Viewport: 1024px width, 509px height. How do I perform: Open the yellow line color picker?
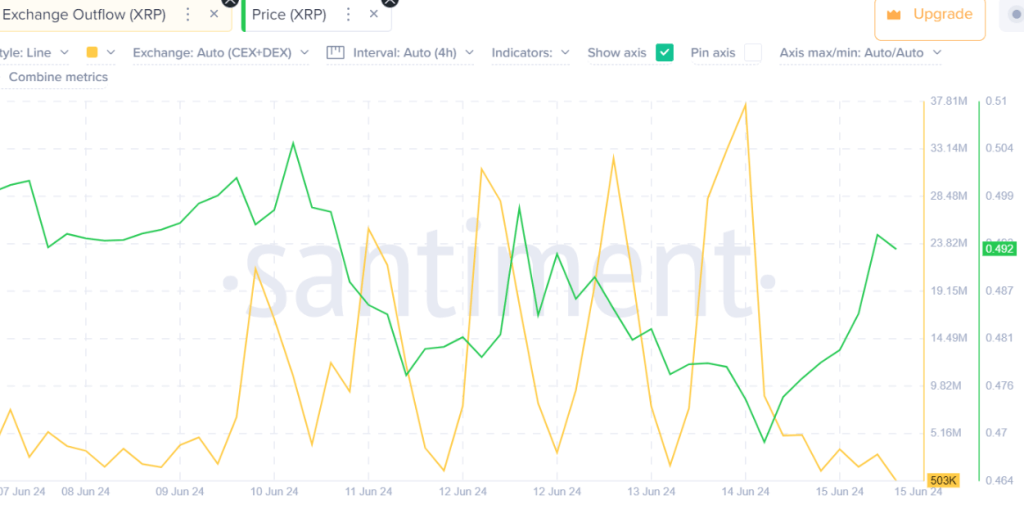coord(92,52)
